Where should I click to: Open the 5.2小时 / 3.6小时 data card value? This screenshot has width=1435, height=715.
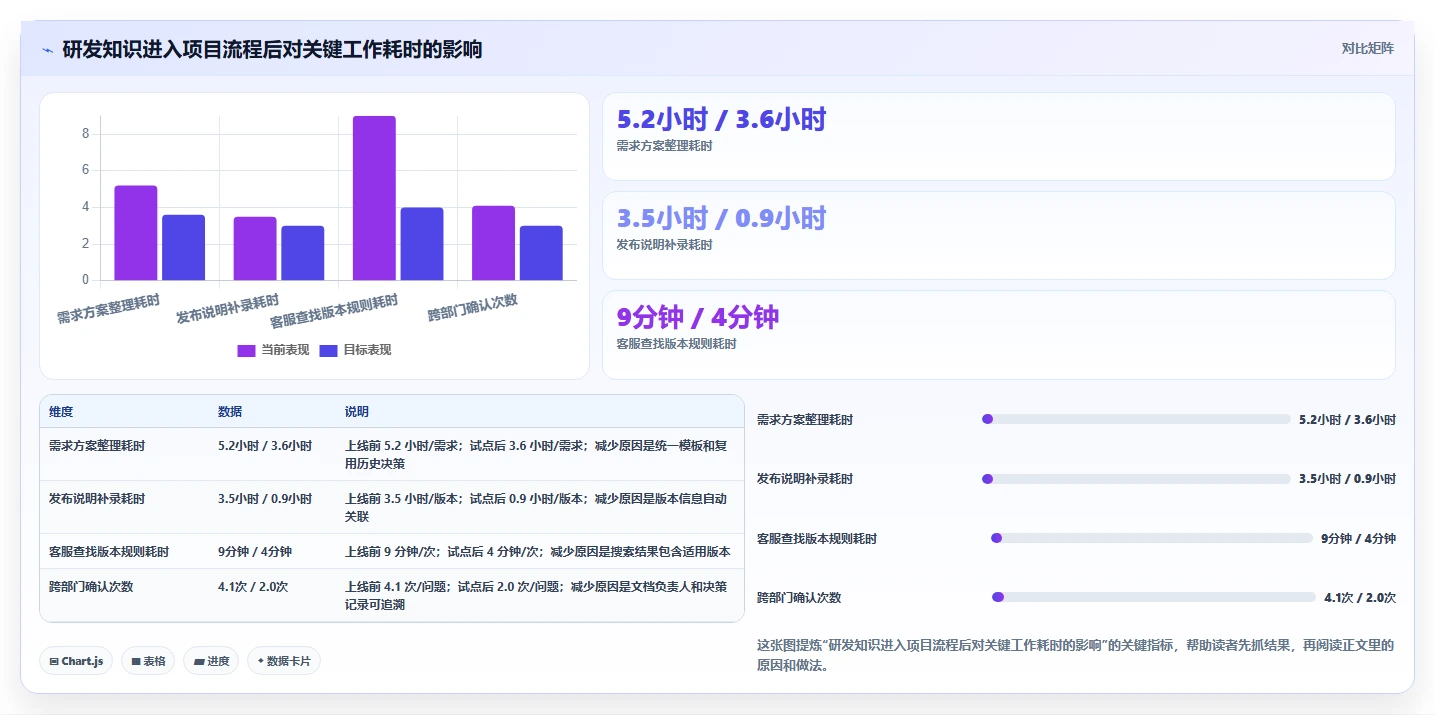(722, 120)
